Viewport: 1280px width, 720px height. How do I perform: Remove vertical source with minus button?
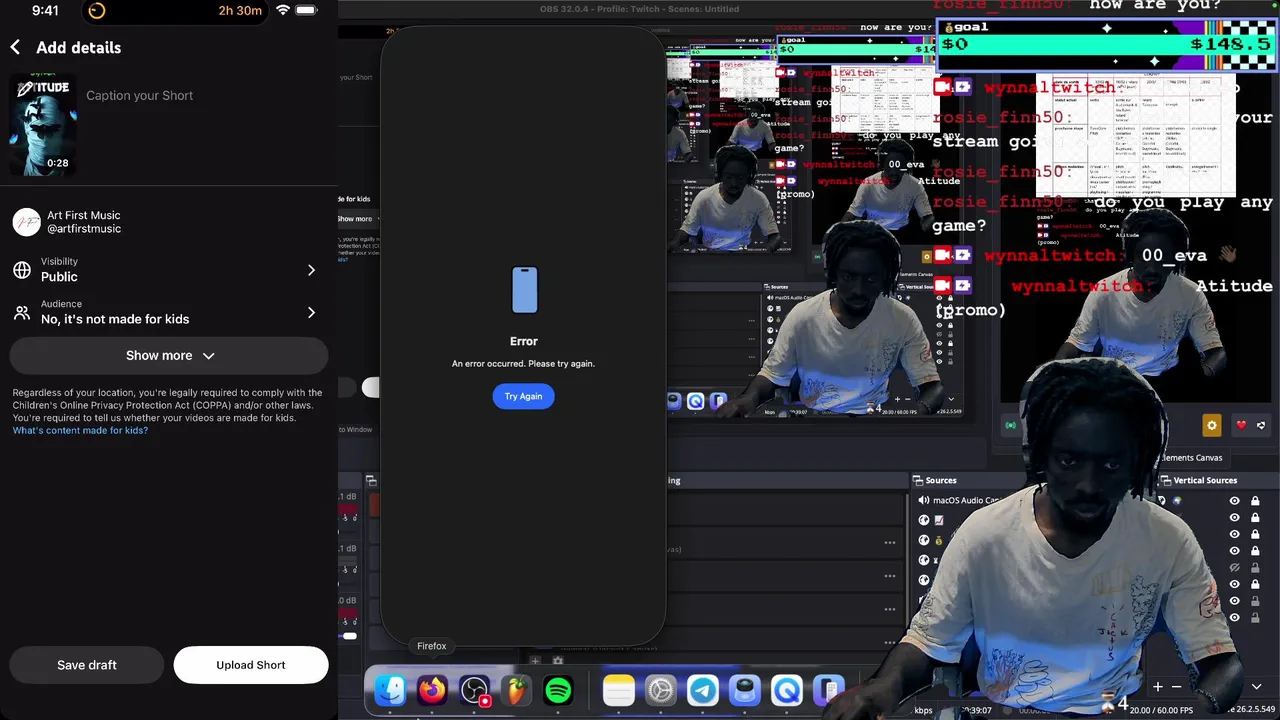tap(1176, 687)
